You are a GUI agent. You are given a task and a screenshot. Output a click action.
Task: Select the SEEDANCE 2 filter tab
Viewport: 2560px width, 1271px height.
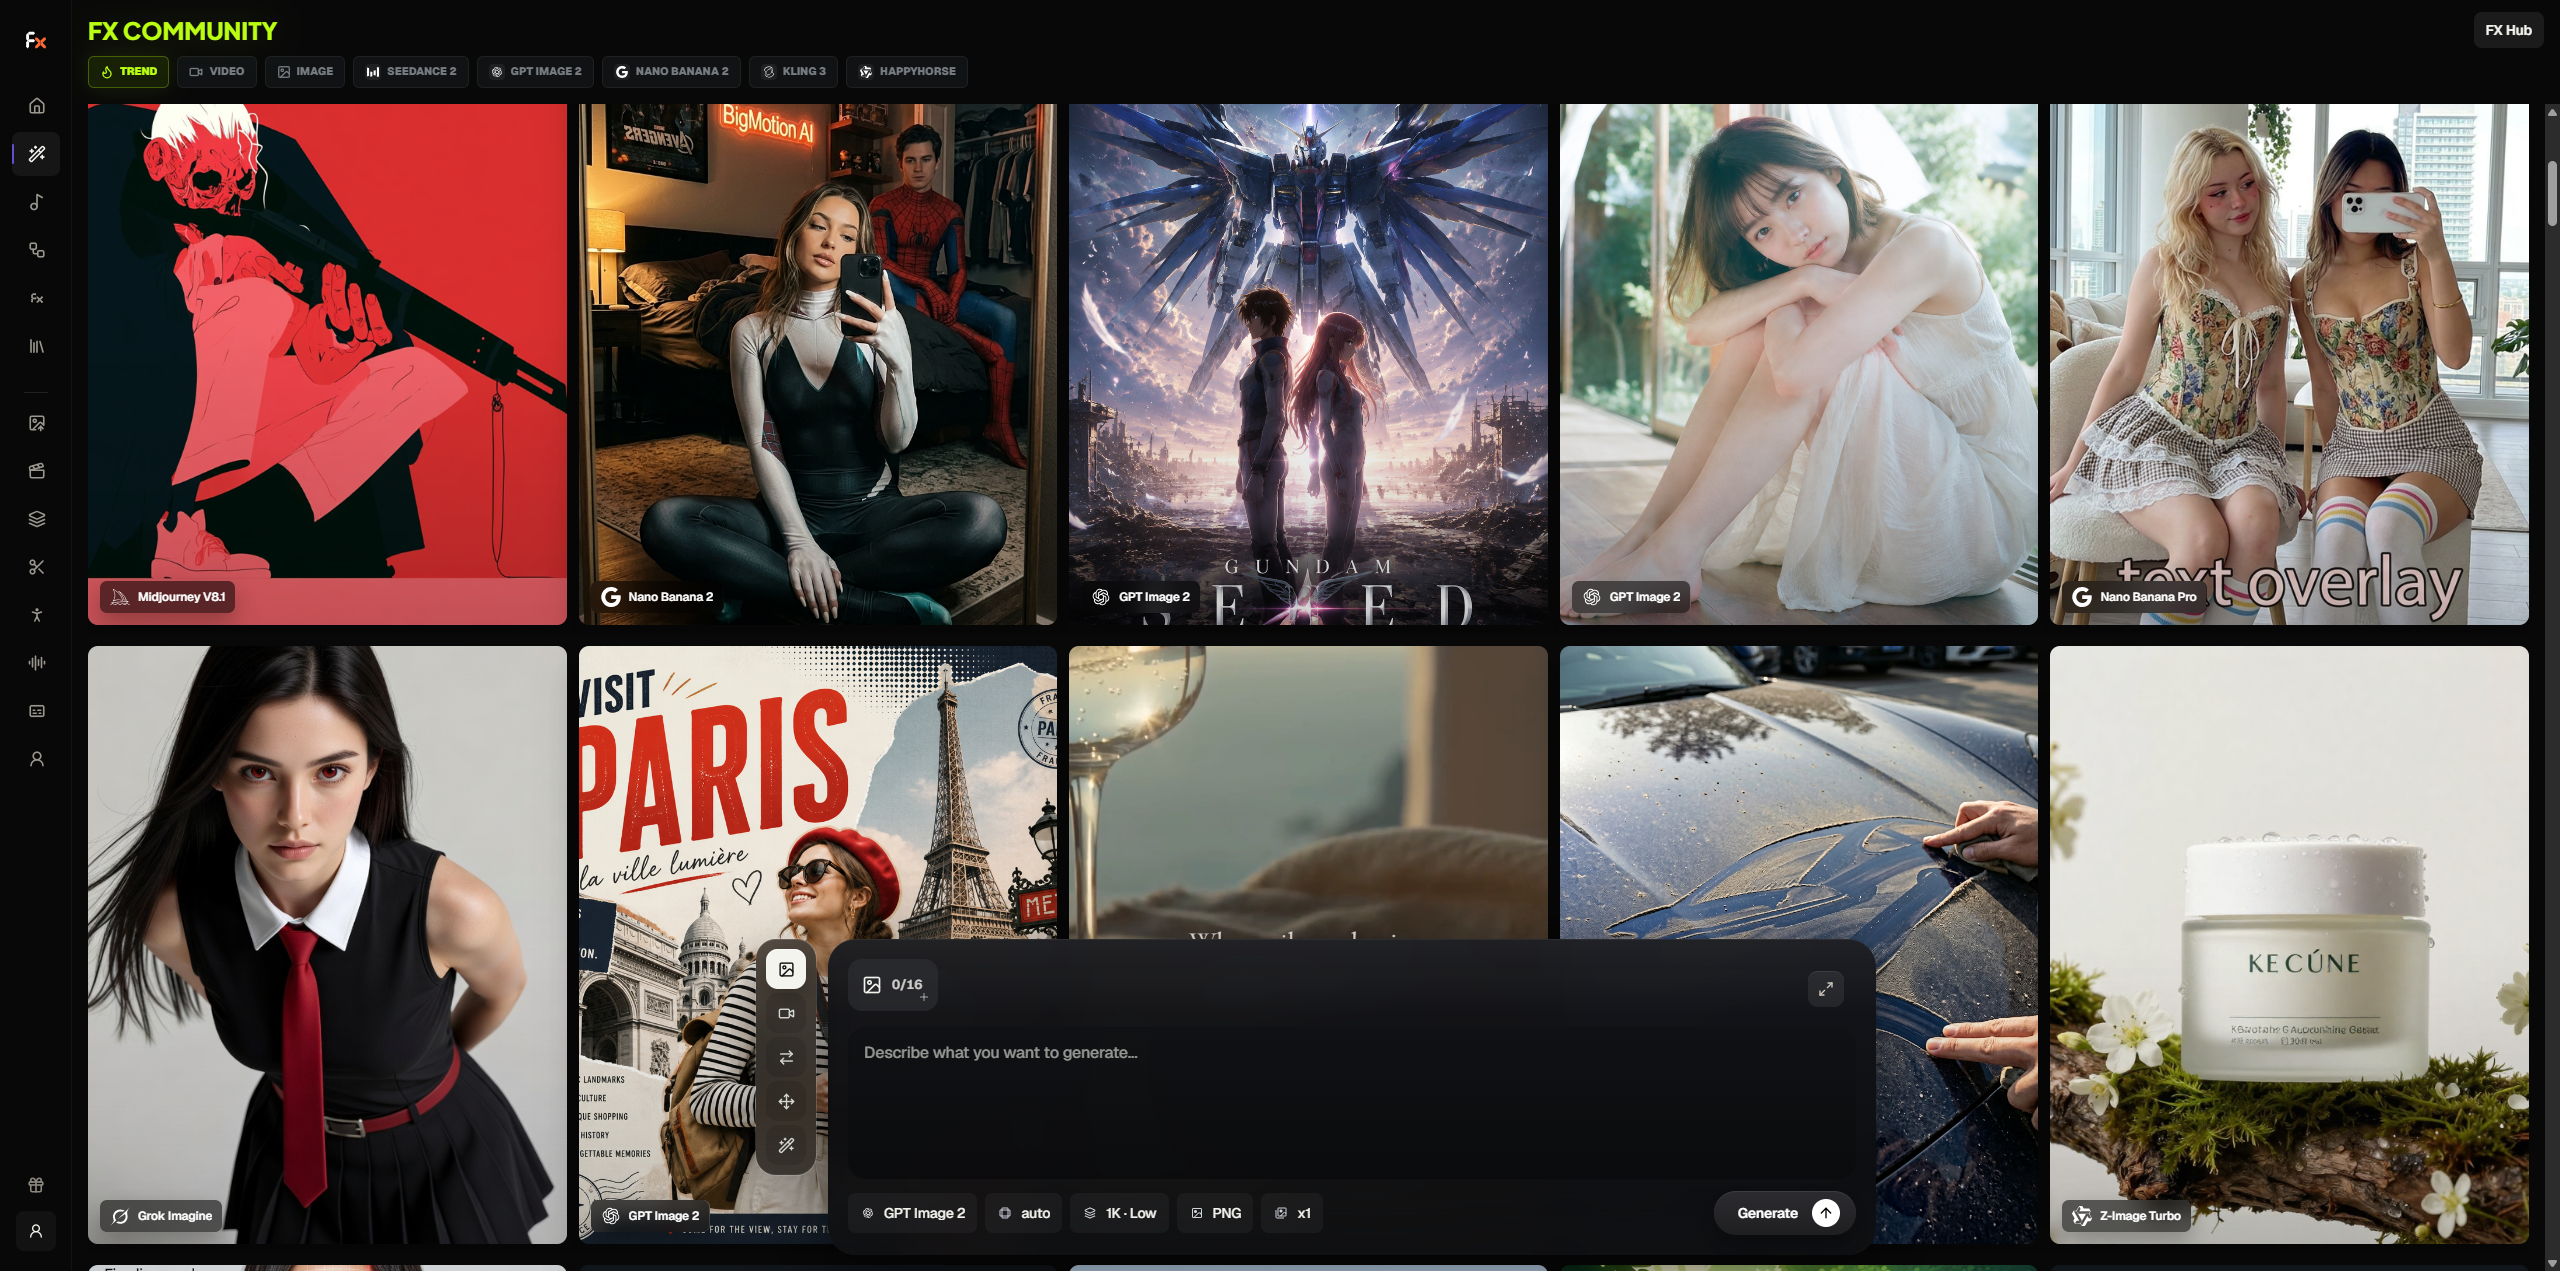tap(411, 72)
